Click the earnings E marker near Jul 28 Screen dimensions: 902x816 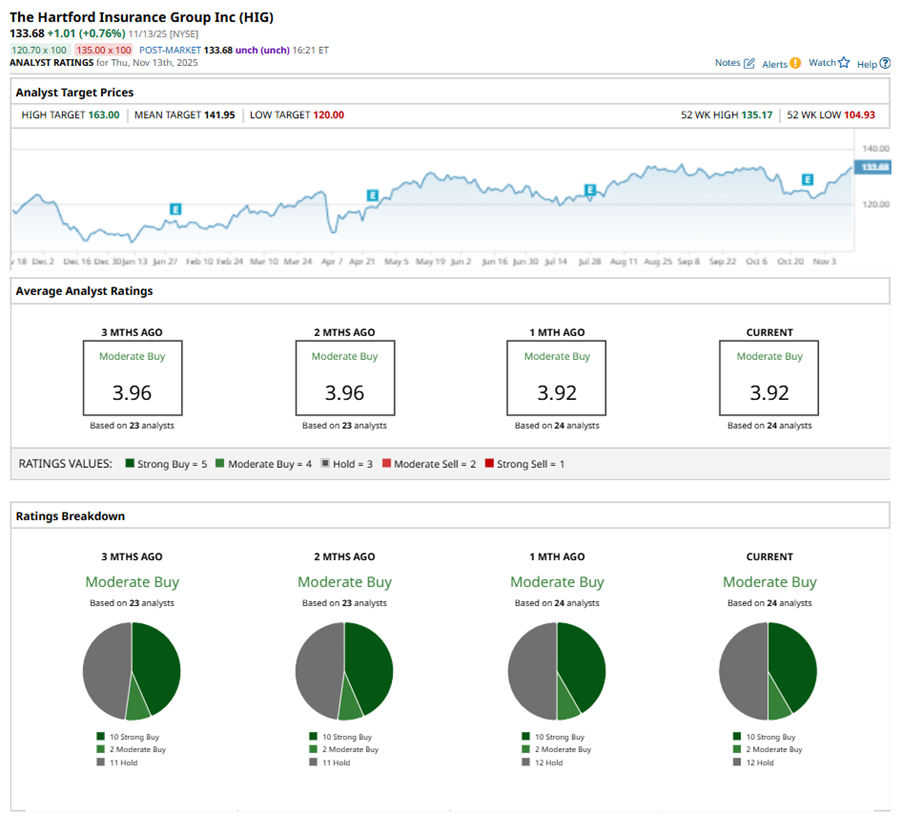point(590,189)
